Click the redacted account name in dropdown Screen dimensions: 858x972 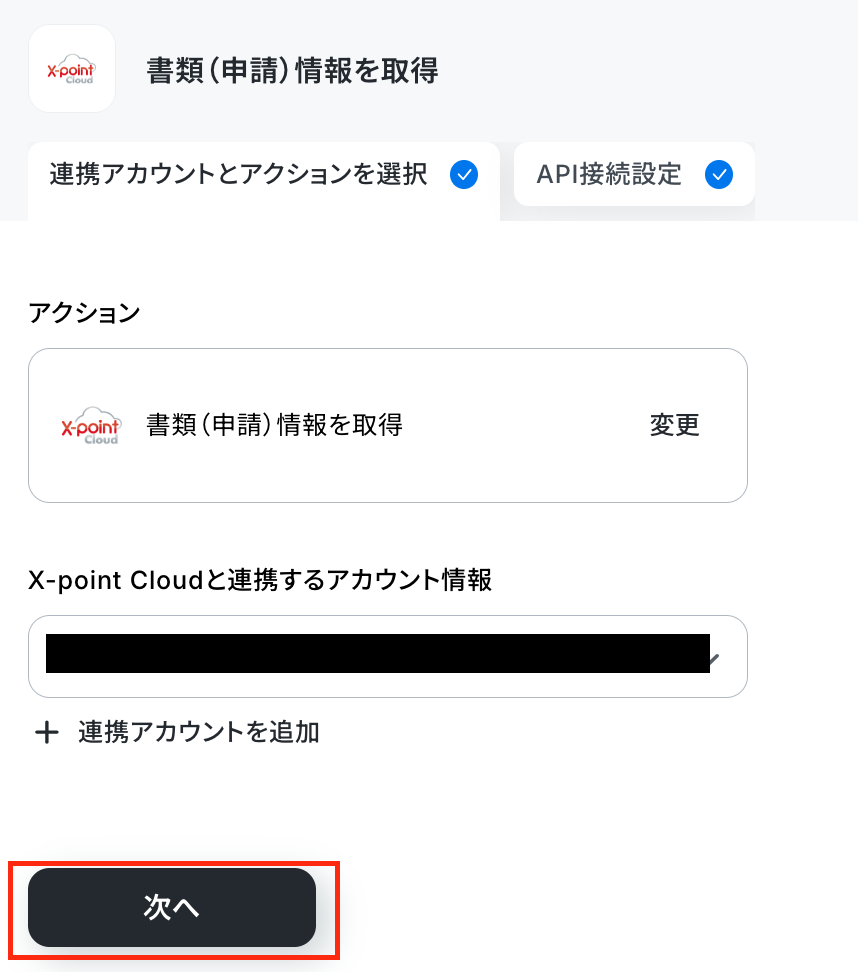point(378,653)
